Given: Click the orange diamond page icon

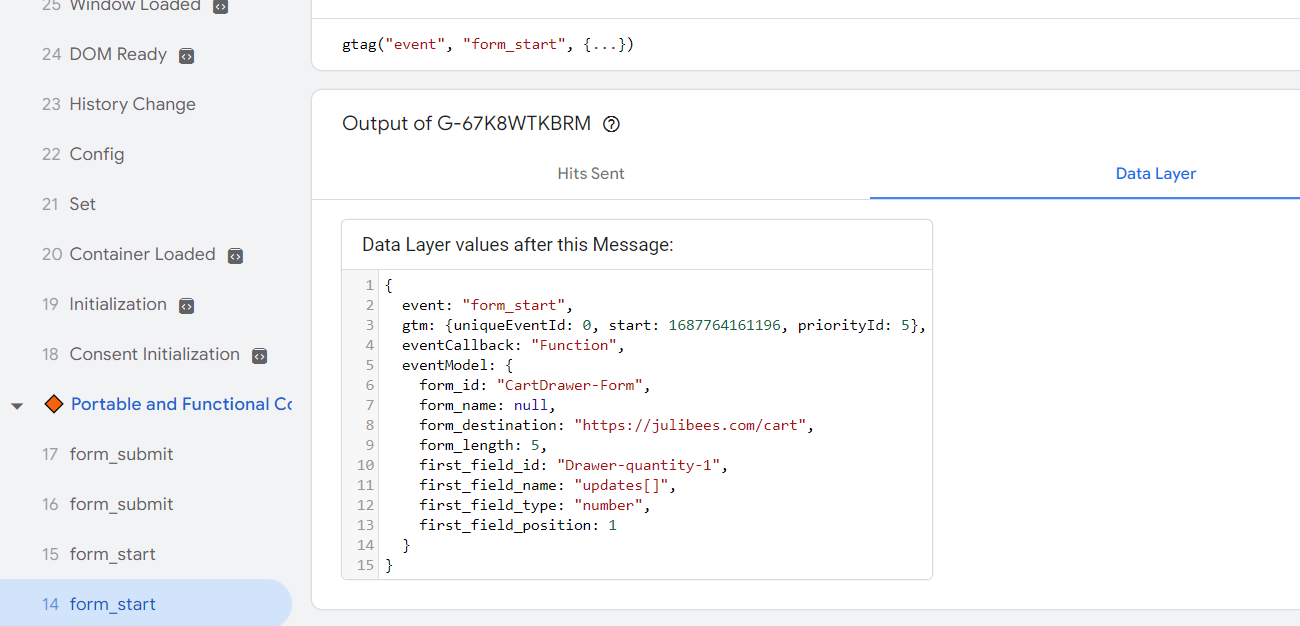Looking at the screenshot, I should 54,404.
